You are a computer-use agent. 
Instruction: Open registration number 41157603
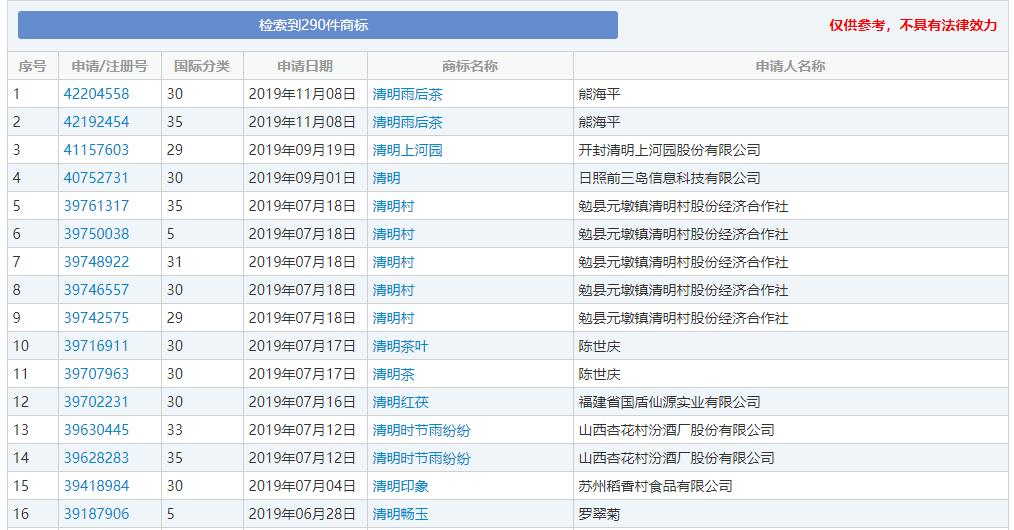point(96,150)
